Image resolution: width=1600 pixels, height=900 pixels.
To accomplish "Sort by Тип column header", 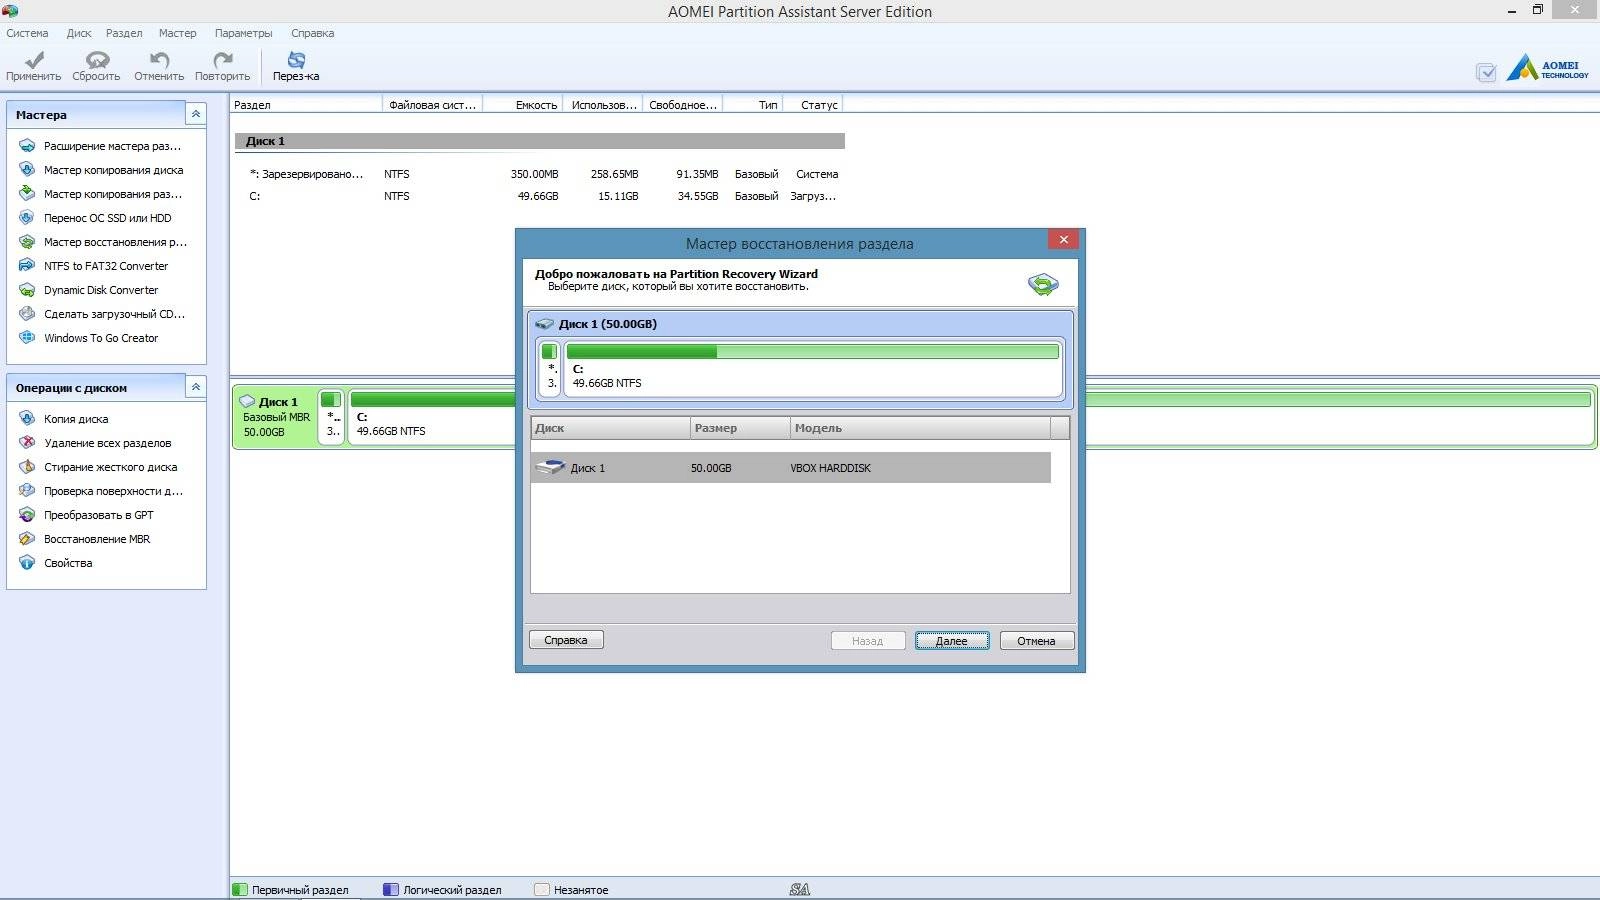I will [753, 104].
